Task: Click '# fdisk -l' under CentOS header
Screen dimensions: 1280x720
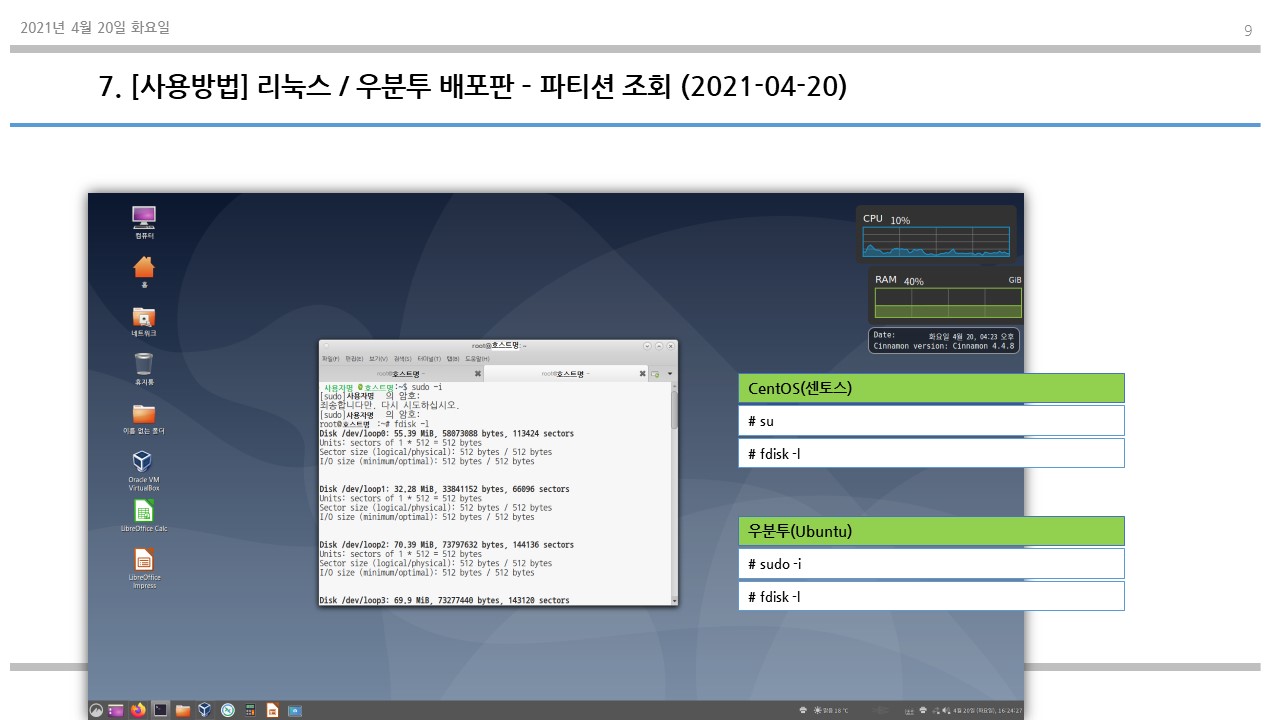Action: pos(931,453)
